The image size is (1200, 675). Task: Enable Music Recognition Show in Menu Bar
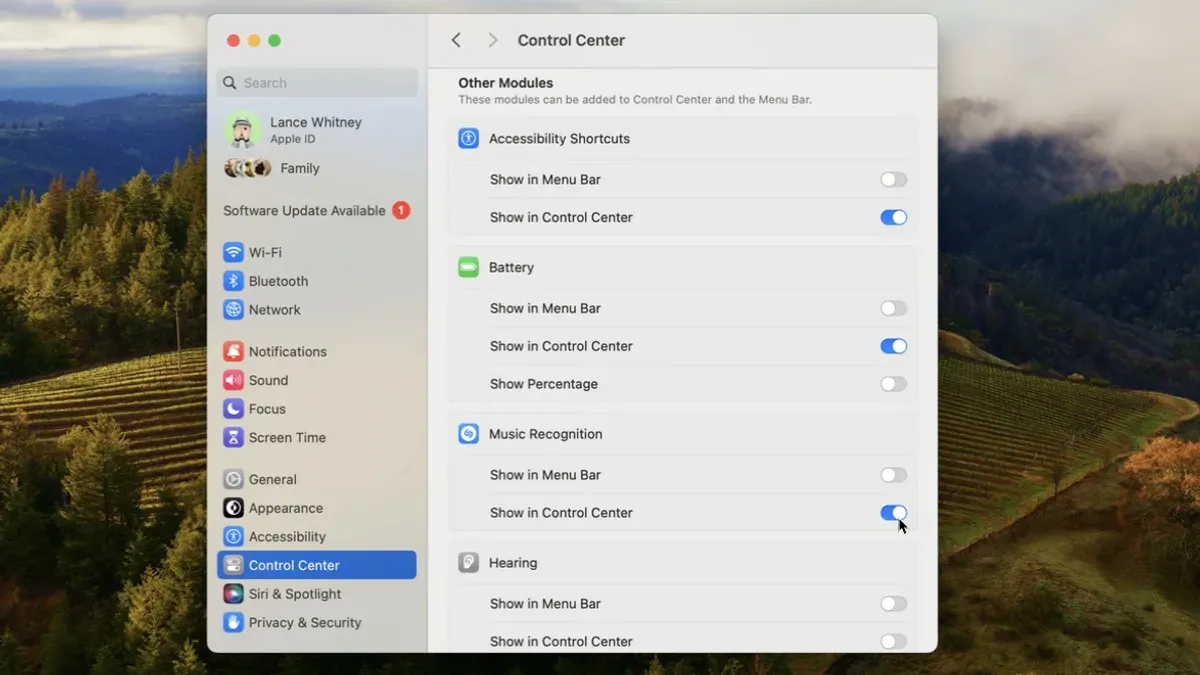[893, 475]
